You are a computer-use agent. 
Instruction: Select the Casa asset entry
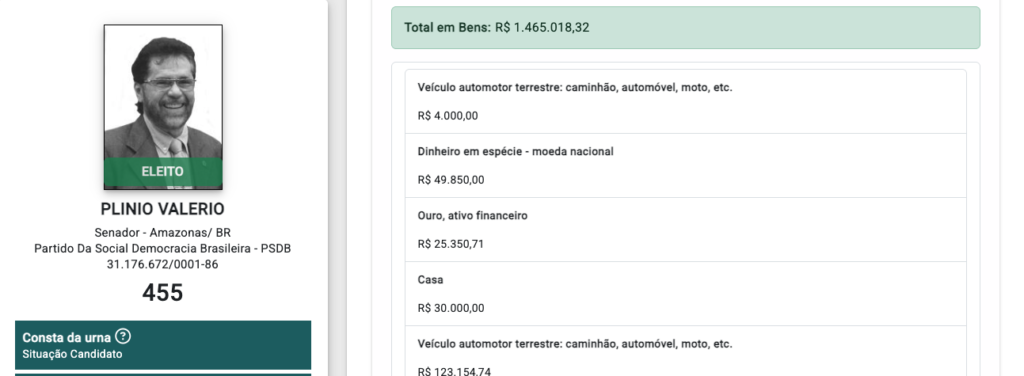pos(685,294)
